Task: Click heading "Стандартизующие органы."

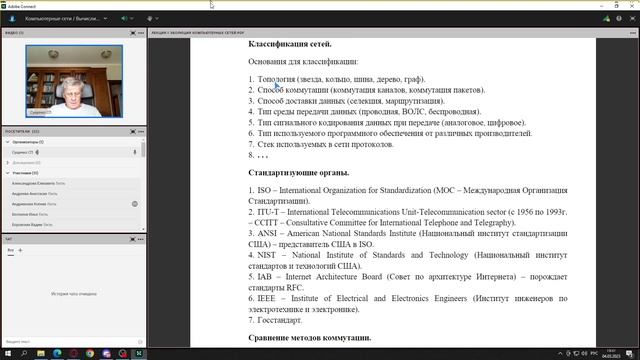Action: (299, 173)
